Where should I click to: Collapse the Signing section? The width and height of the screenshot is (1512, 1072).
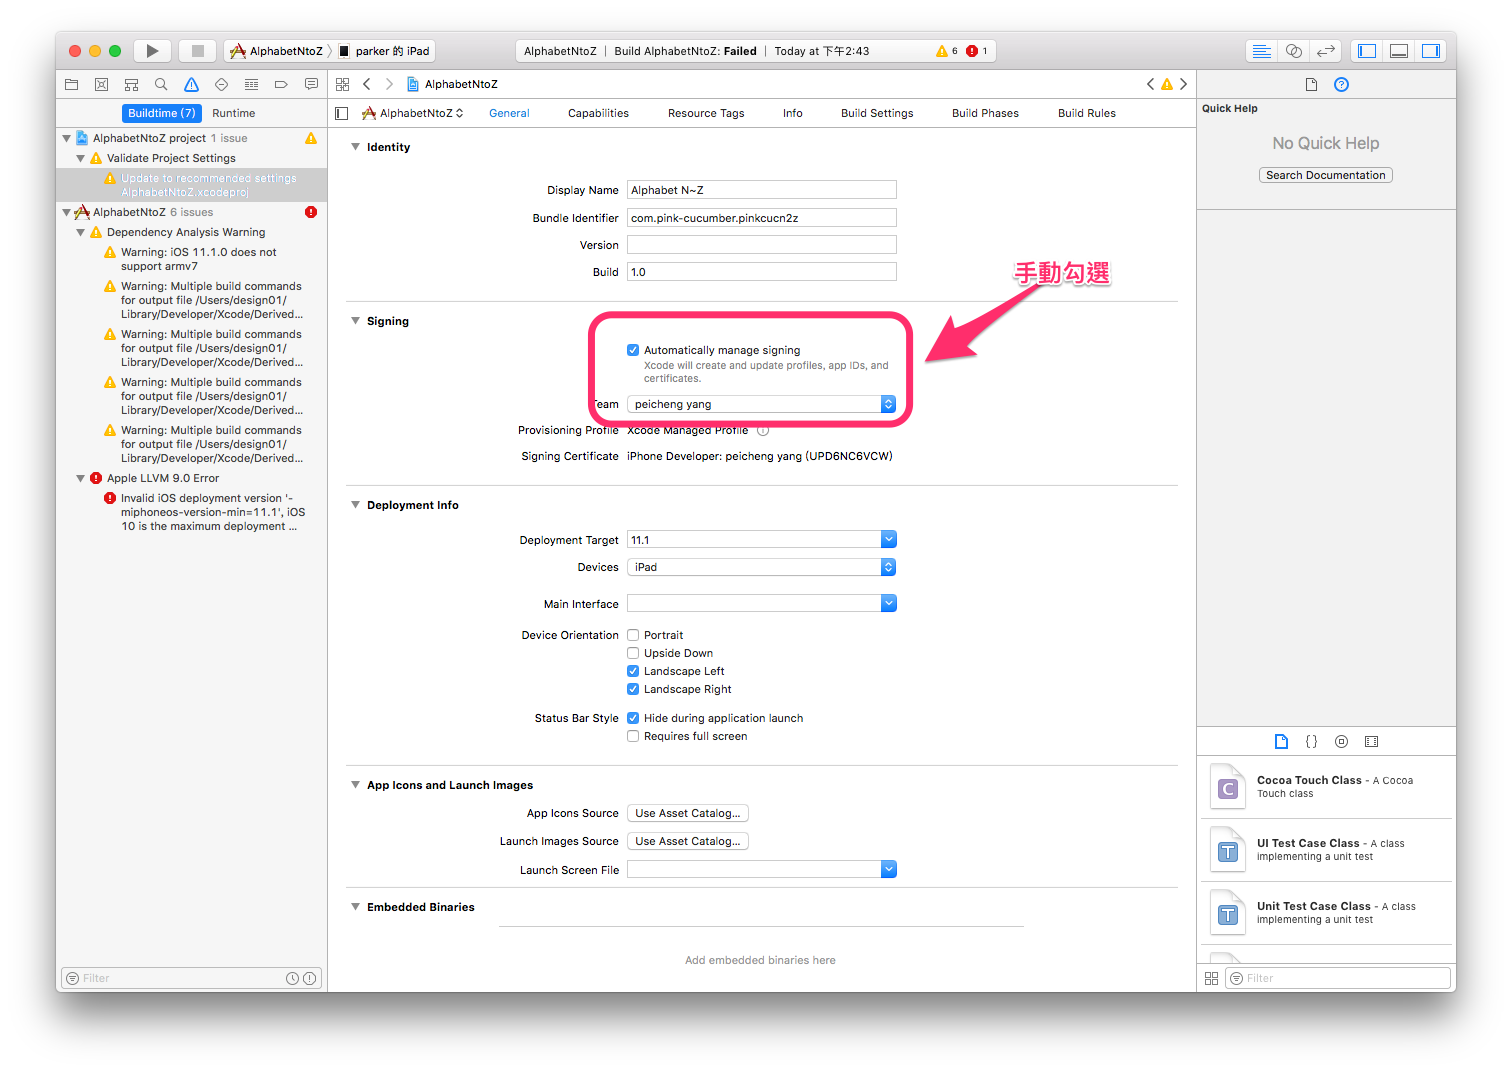pos(355,321)
